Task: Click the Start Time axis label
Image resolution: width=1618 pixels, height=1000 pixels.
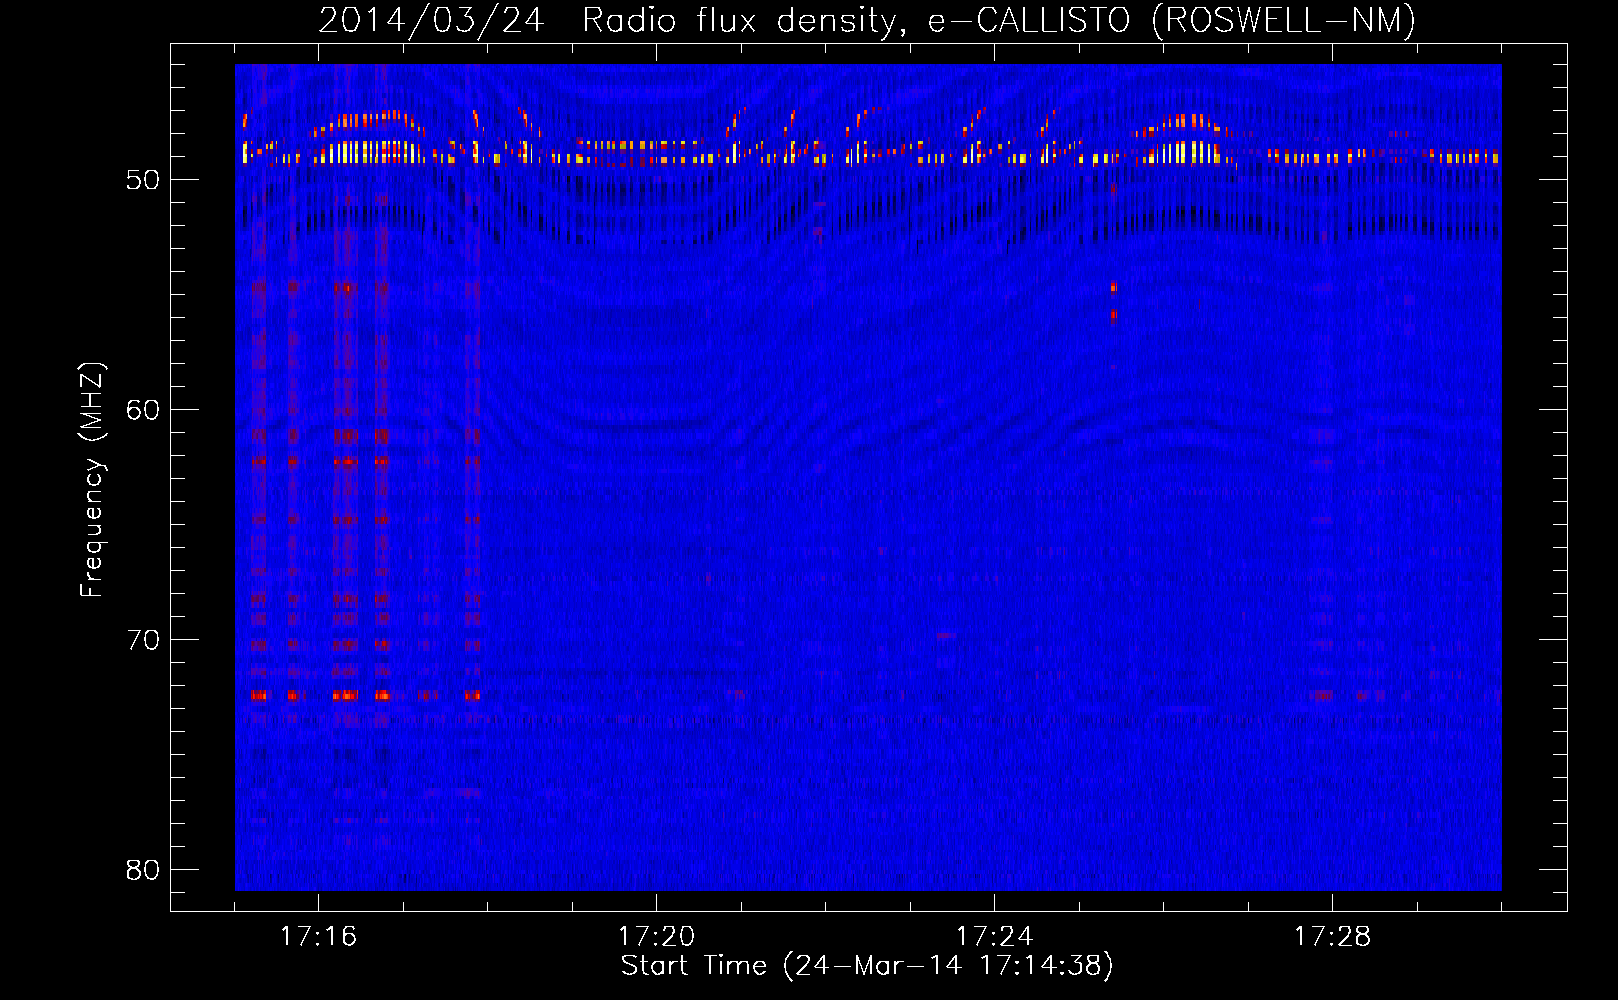Action: click(x=866, y=965)
